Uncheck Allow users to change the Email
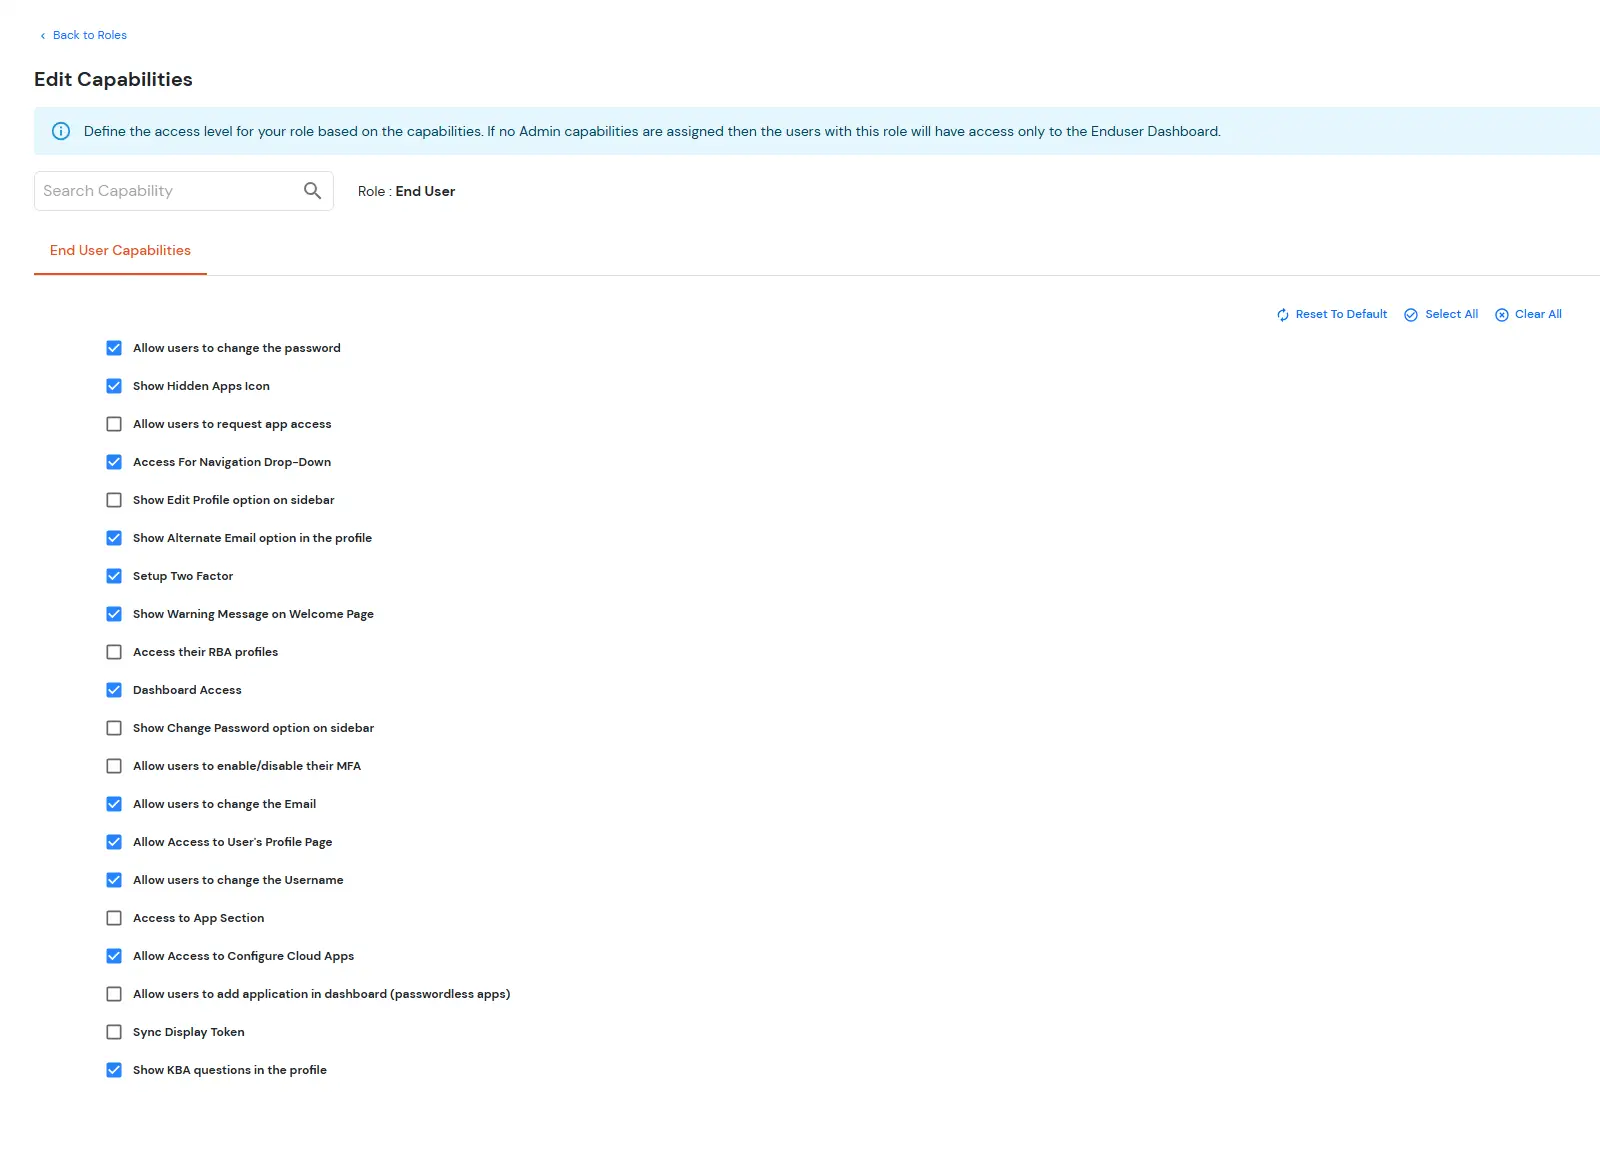The width and height of the screenshot is (1600, 1167). click(114, 804)
